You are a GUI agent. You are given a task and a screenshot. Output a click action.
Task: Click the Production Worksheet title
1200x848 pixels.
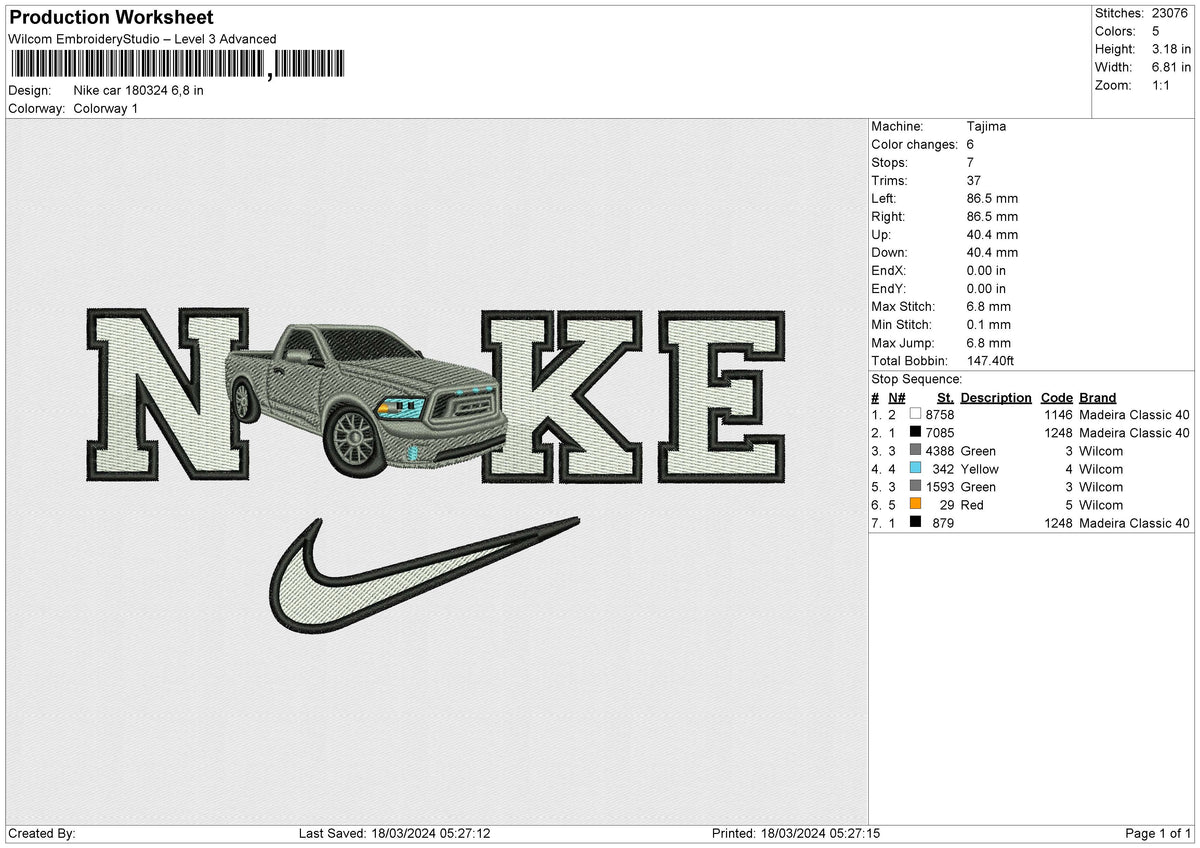(111, 18)
